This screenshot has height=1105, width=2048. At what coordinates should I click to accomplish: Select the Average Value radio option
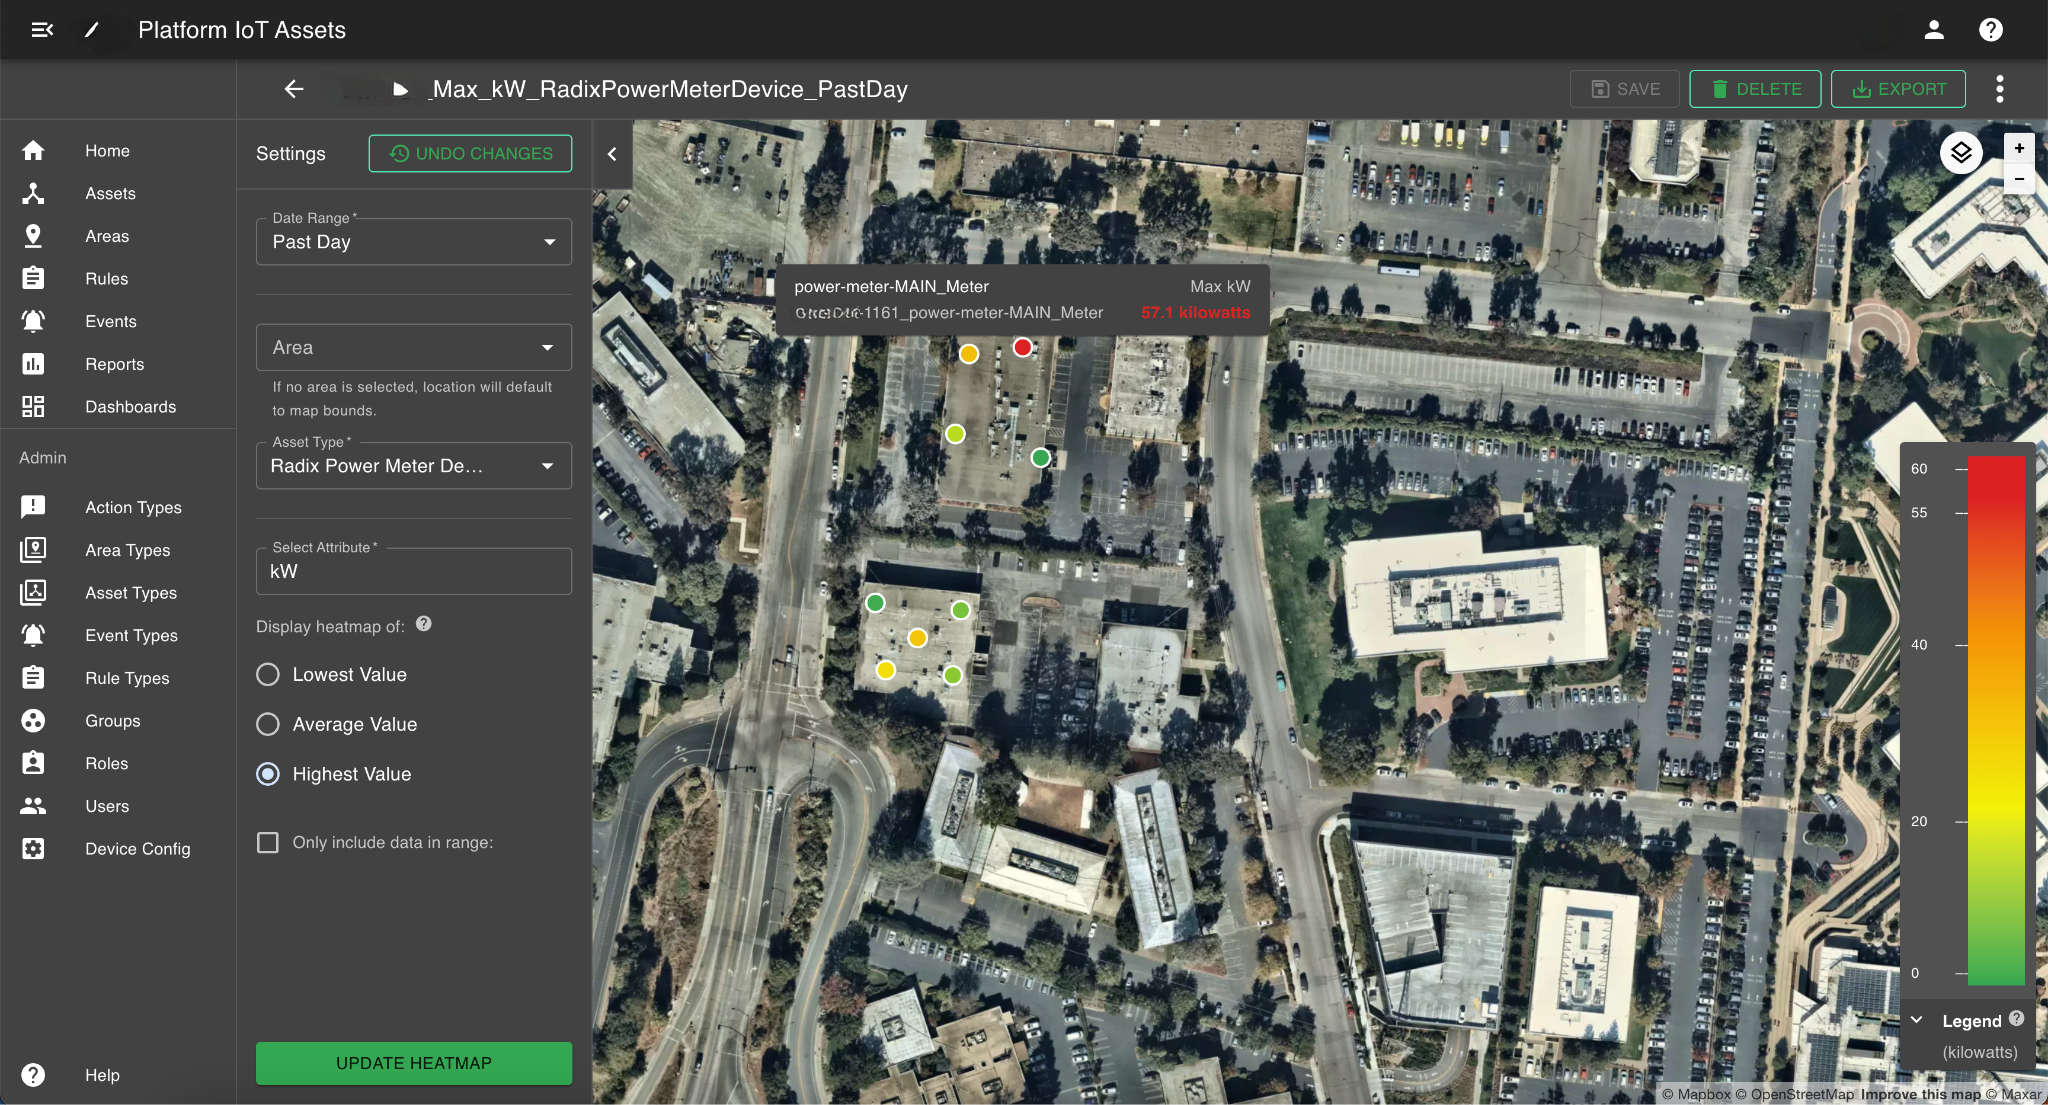pyautogui.click(x=268, y=724)
